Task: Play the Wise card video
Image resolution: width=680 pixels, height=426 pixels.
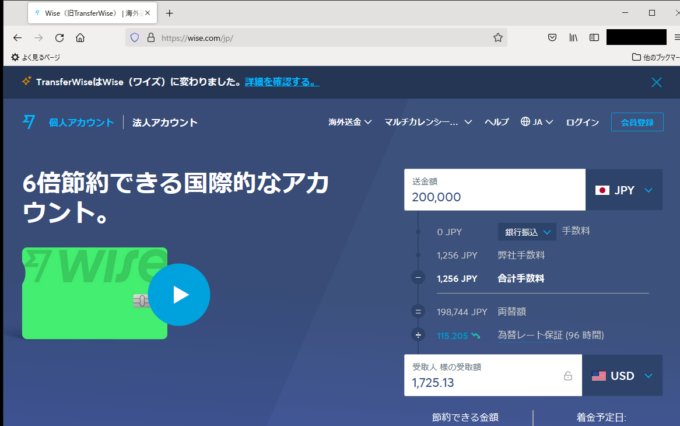Action: click(179, 295)
